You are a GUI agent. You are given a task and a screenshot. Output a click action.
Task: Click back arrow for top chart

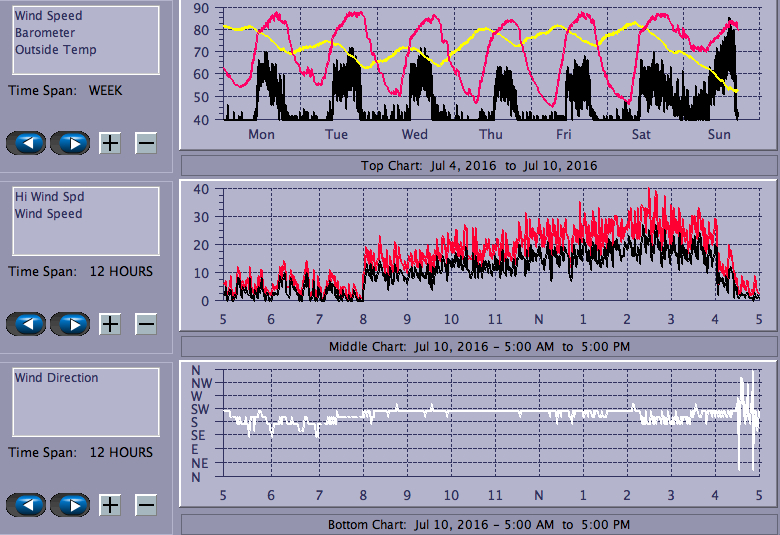click(x=29, y=143)
